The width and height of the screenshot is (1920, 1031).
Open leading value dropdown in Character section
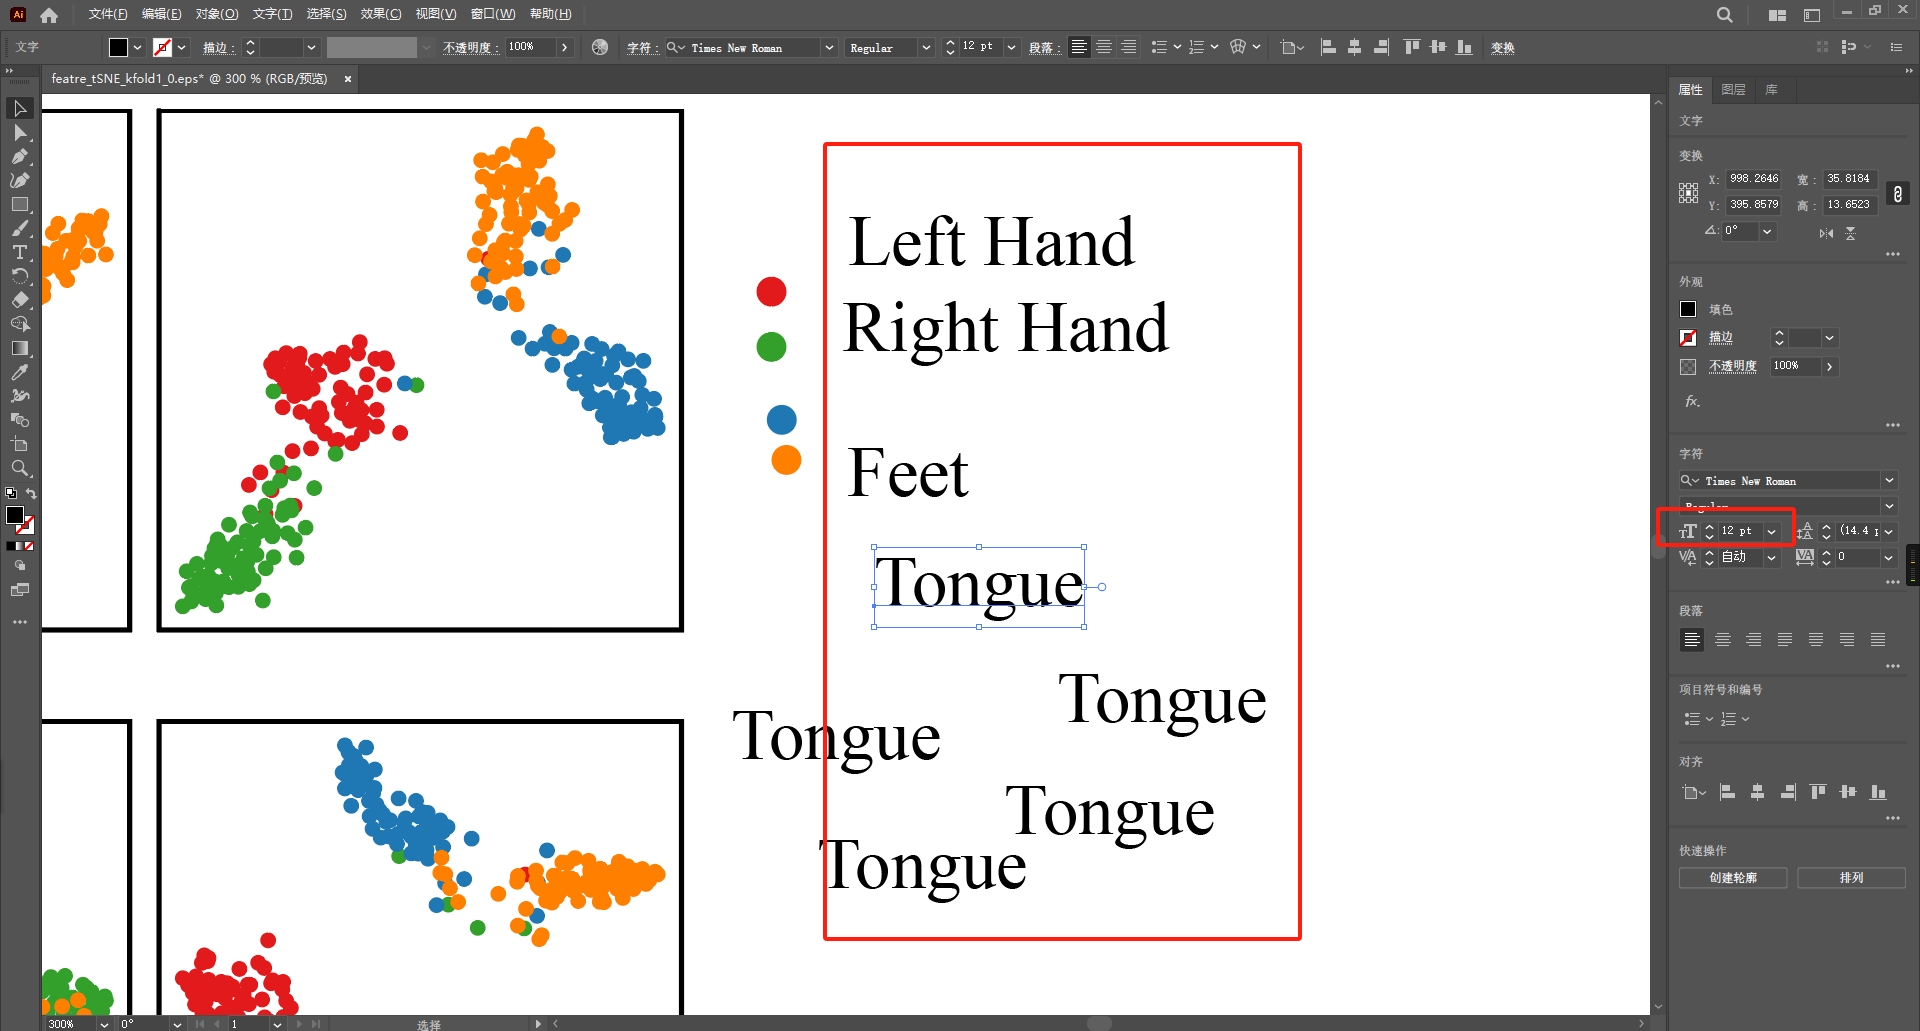[x=1888, y=531]
